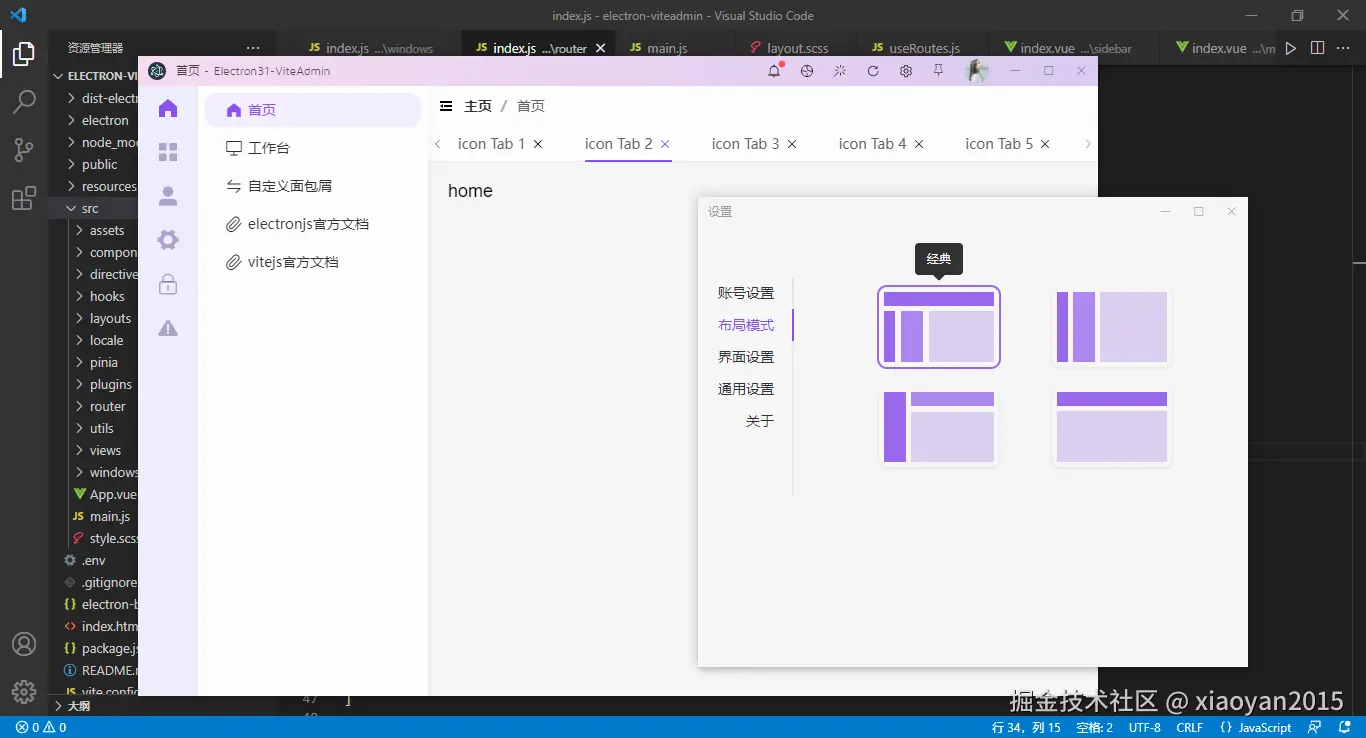Open 账号设置 in the settings dialog

pyautogui.click(x=745, y=292)
